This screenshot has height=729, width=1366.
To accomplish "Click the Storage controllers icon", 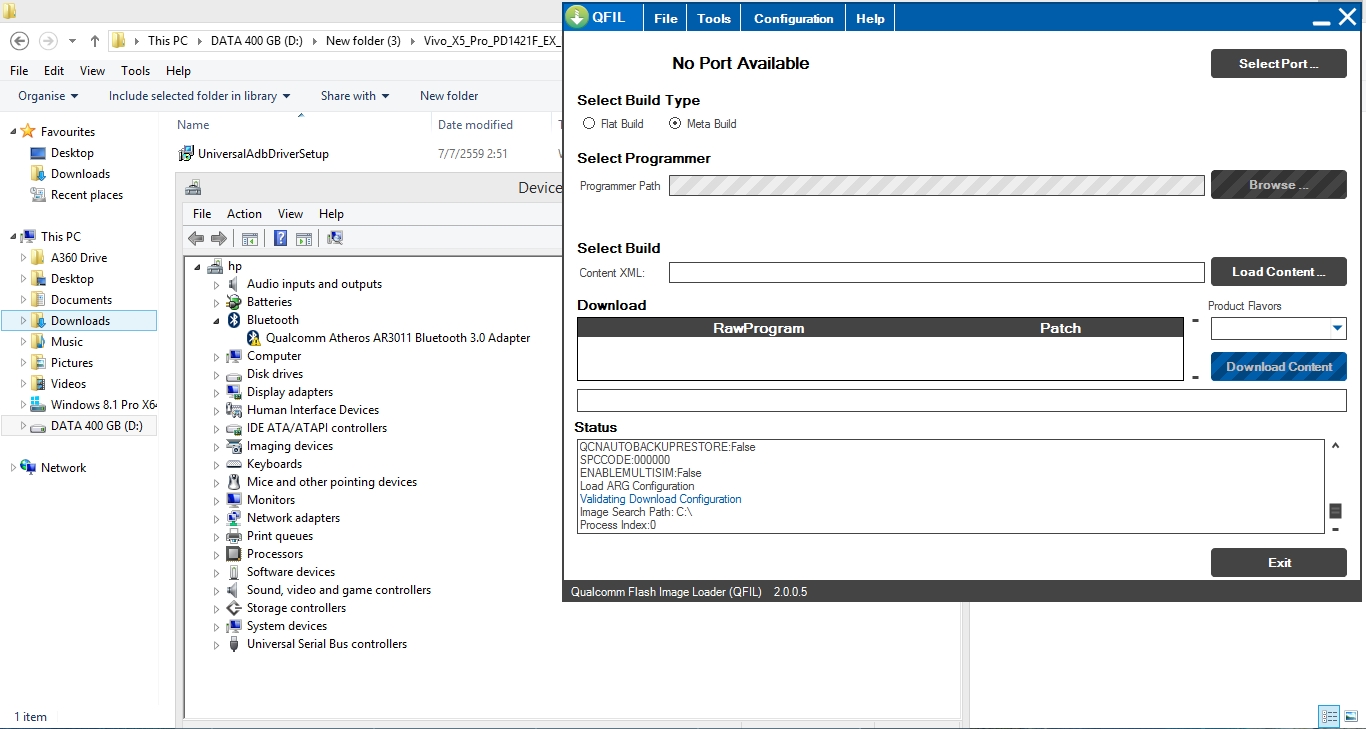I will tap(234, 608).
